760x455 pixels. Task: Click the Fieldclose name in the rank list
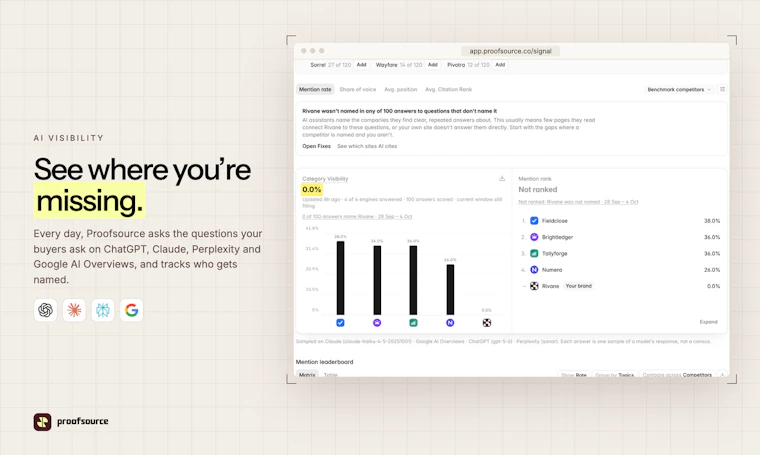coord(554,220)
